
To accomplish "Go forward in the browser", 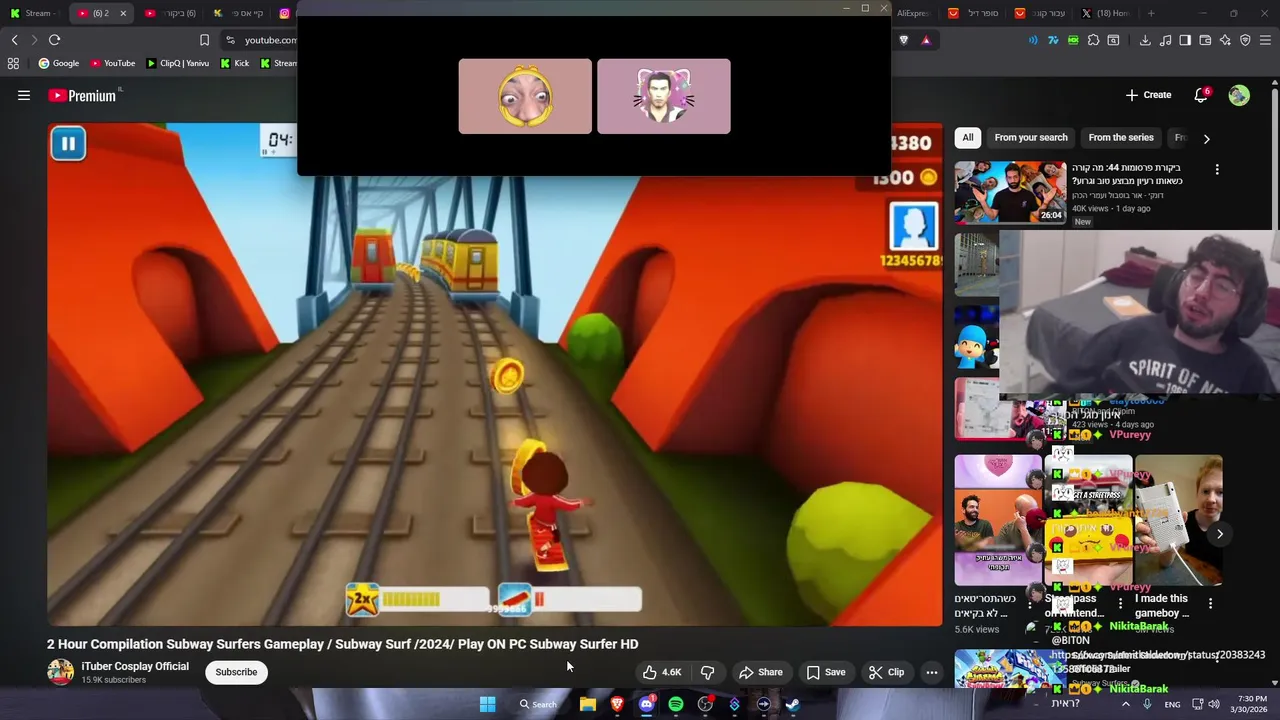I will 34,40.
